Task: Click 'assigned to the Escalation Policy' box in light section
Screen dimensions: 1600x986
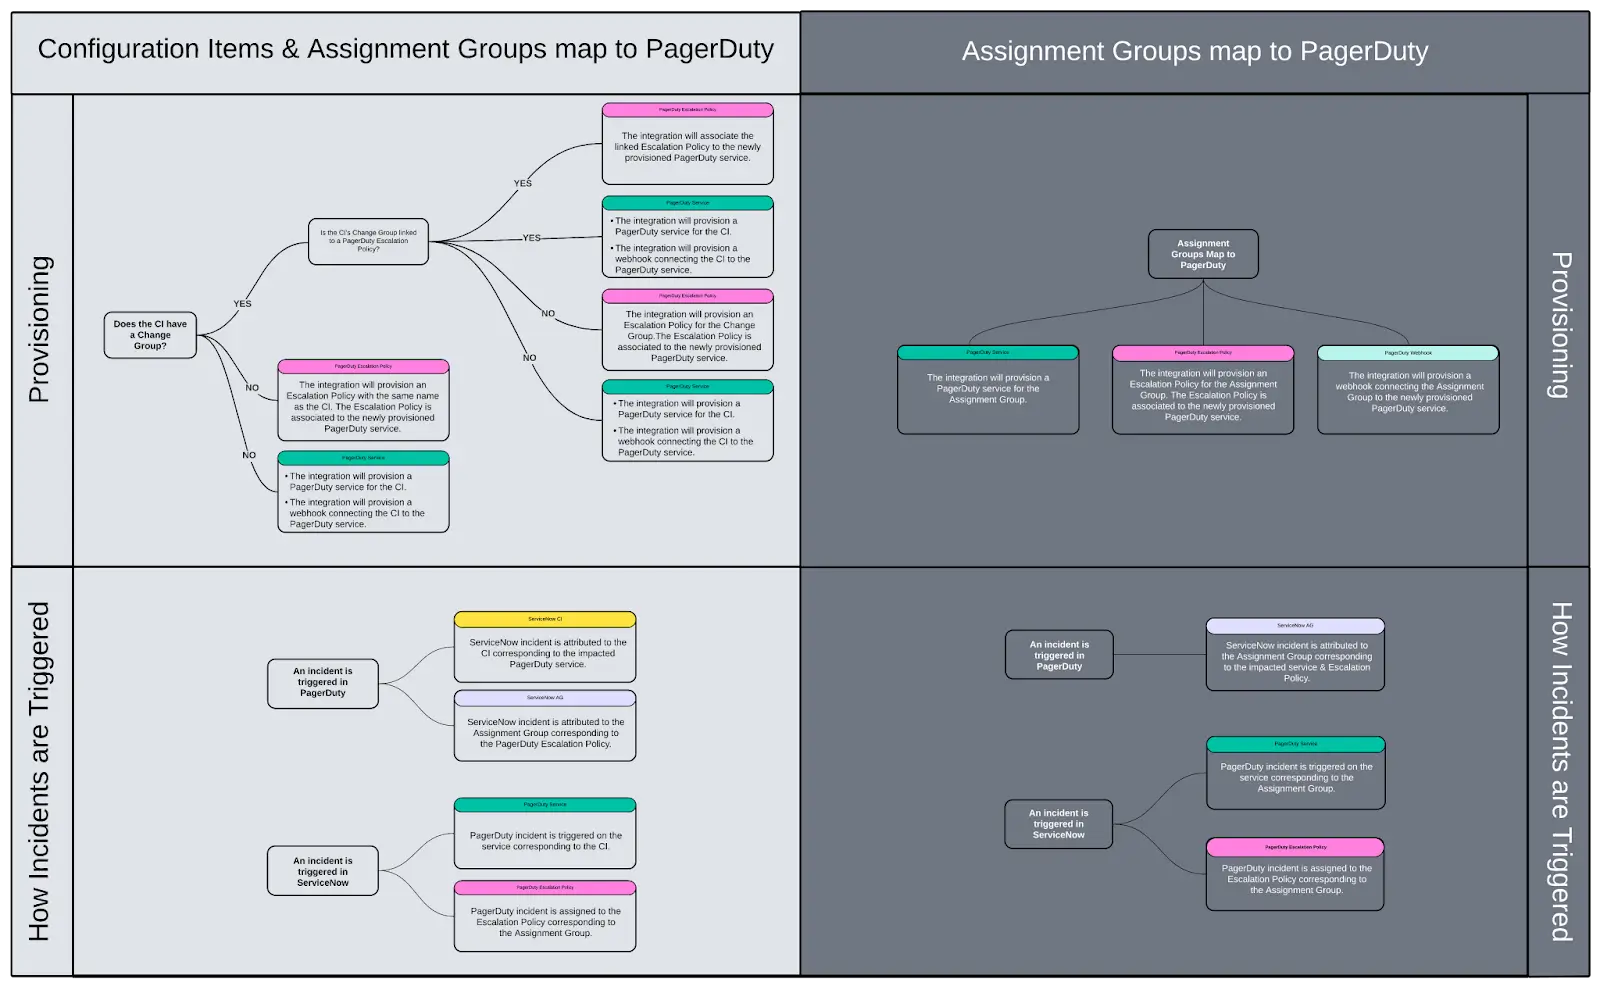Action: click(545, 916)
